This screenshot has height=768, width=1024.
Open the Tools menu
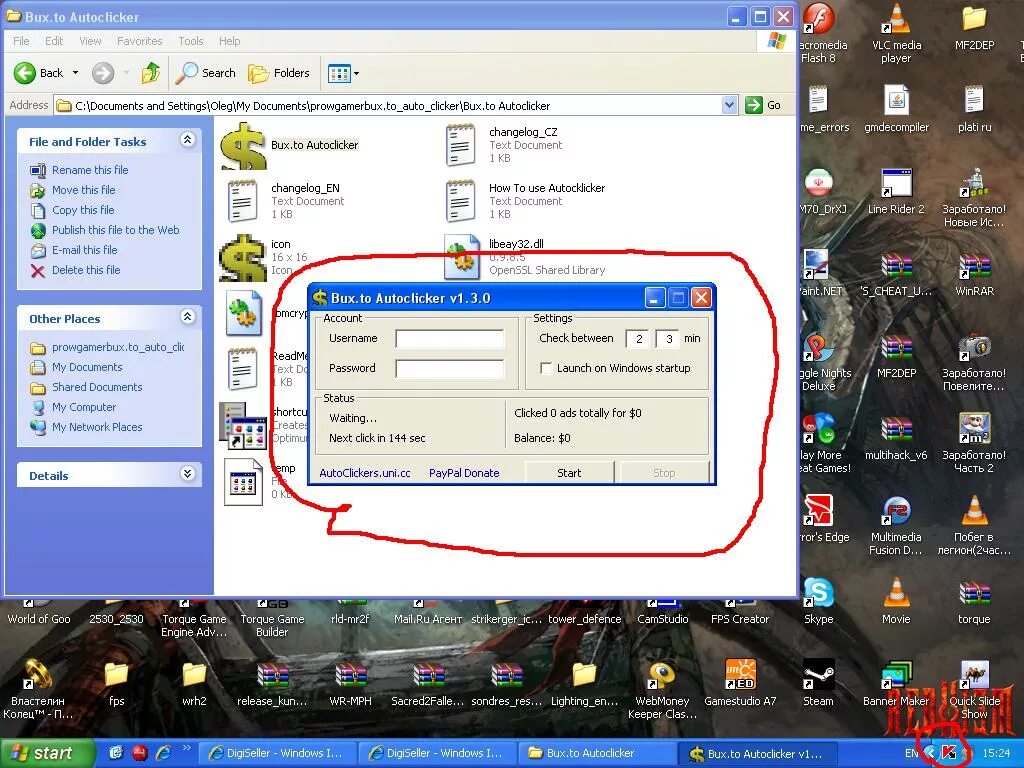[x=191, y=41]
